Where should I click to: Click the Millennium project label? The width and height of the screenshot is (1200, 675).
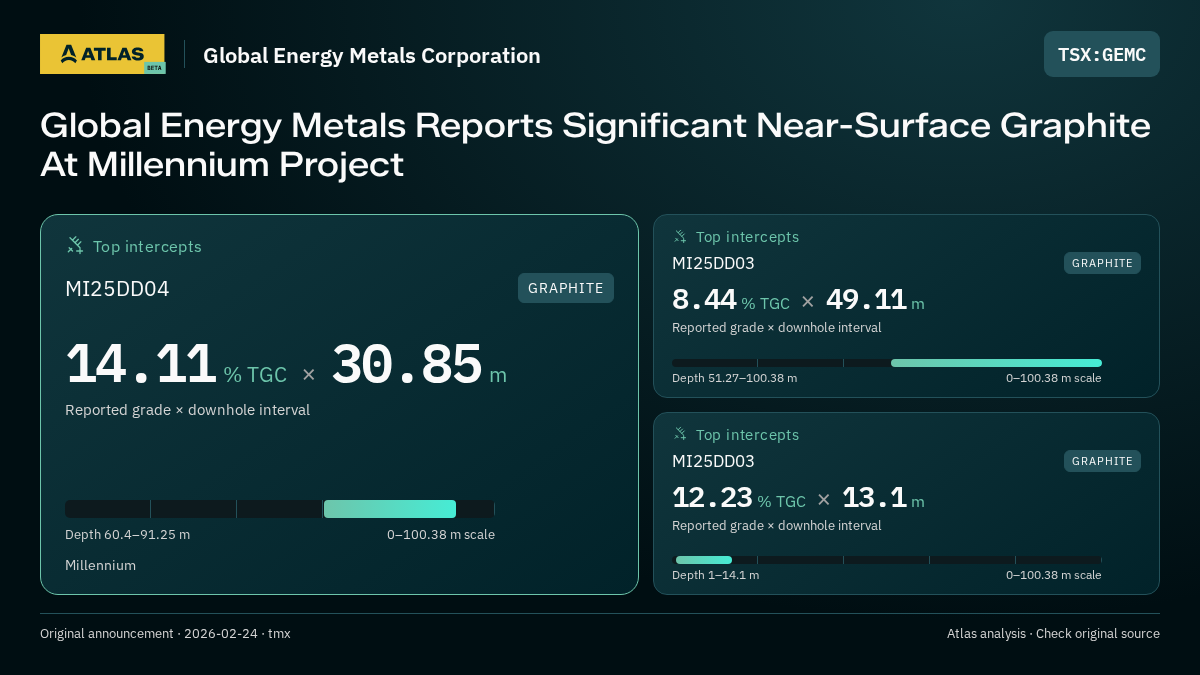tap(100, 566)
